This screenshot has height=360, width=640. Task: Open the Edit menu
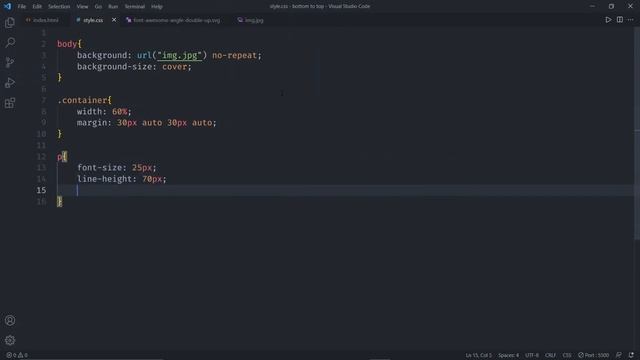[37, 7]
